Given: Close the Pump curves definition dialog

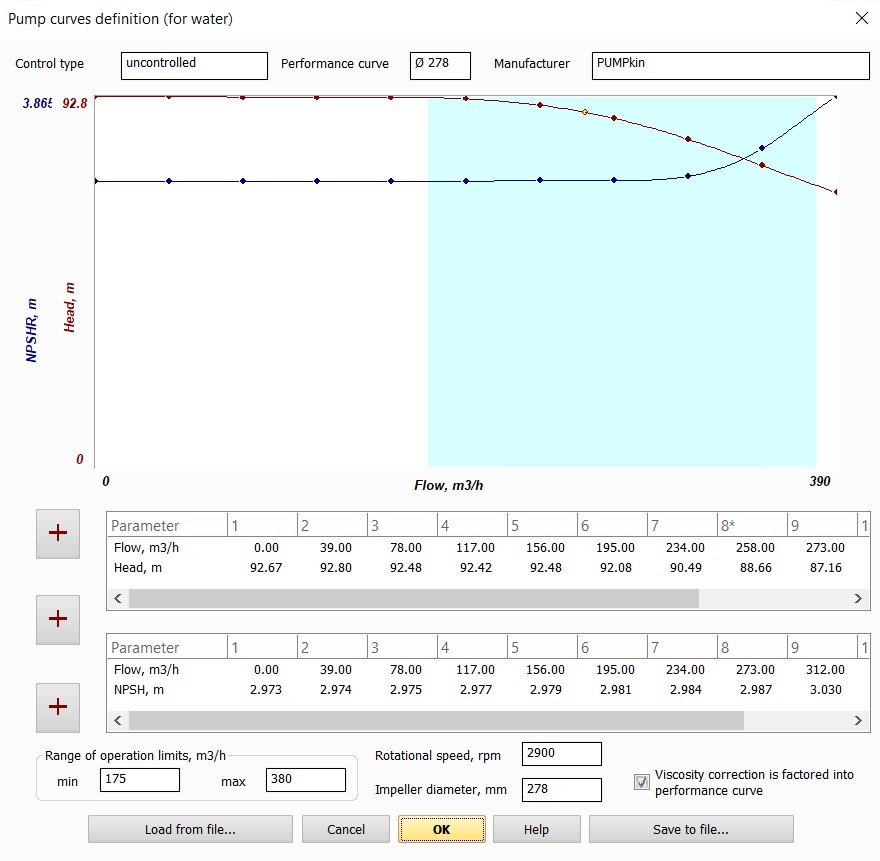Looking at the screenshot, I should point(861,18).
